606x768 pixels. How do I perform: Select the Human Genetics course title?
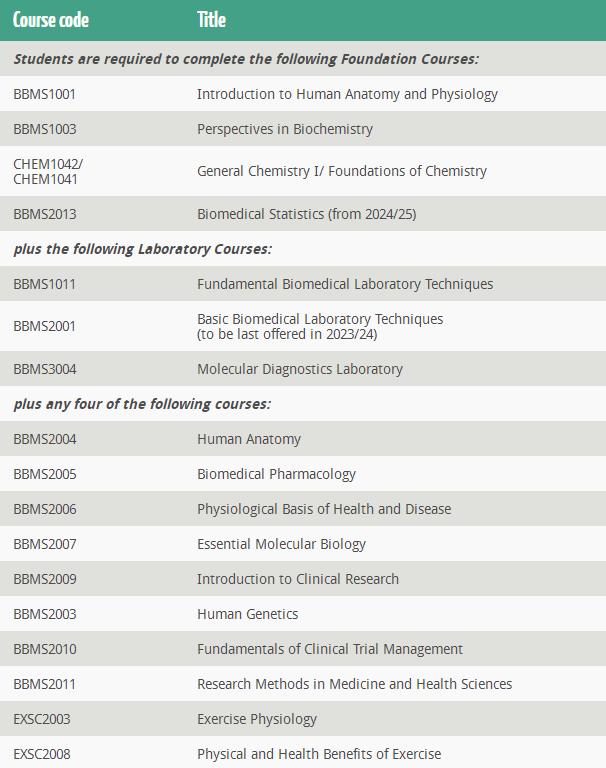pyautogui.click(x=247, y=614)
